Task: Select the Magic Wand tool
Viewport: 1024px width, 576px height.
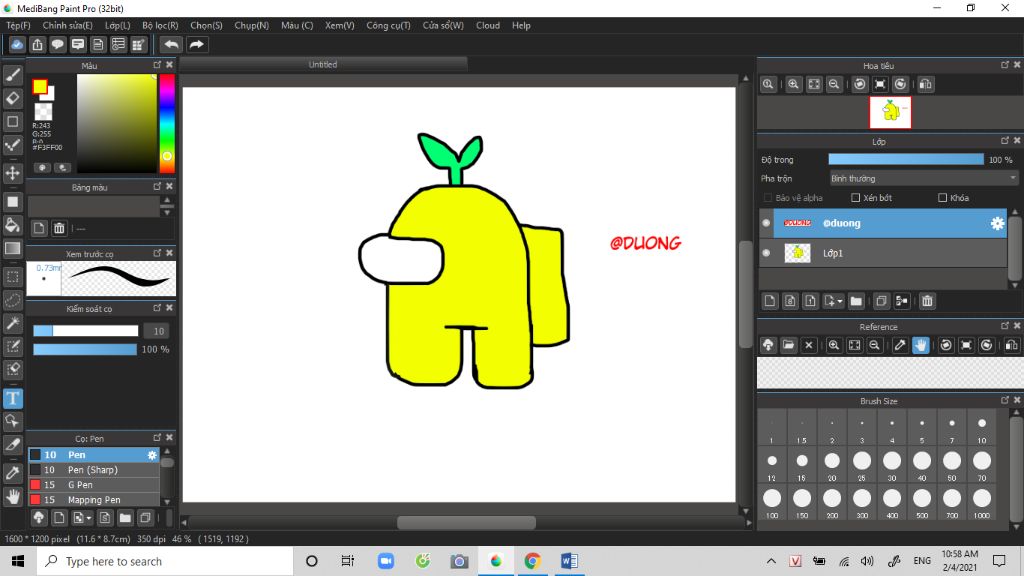Action: click(12, 323)
